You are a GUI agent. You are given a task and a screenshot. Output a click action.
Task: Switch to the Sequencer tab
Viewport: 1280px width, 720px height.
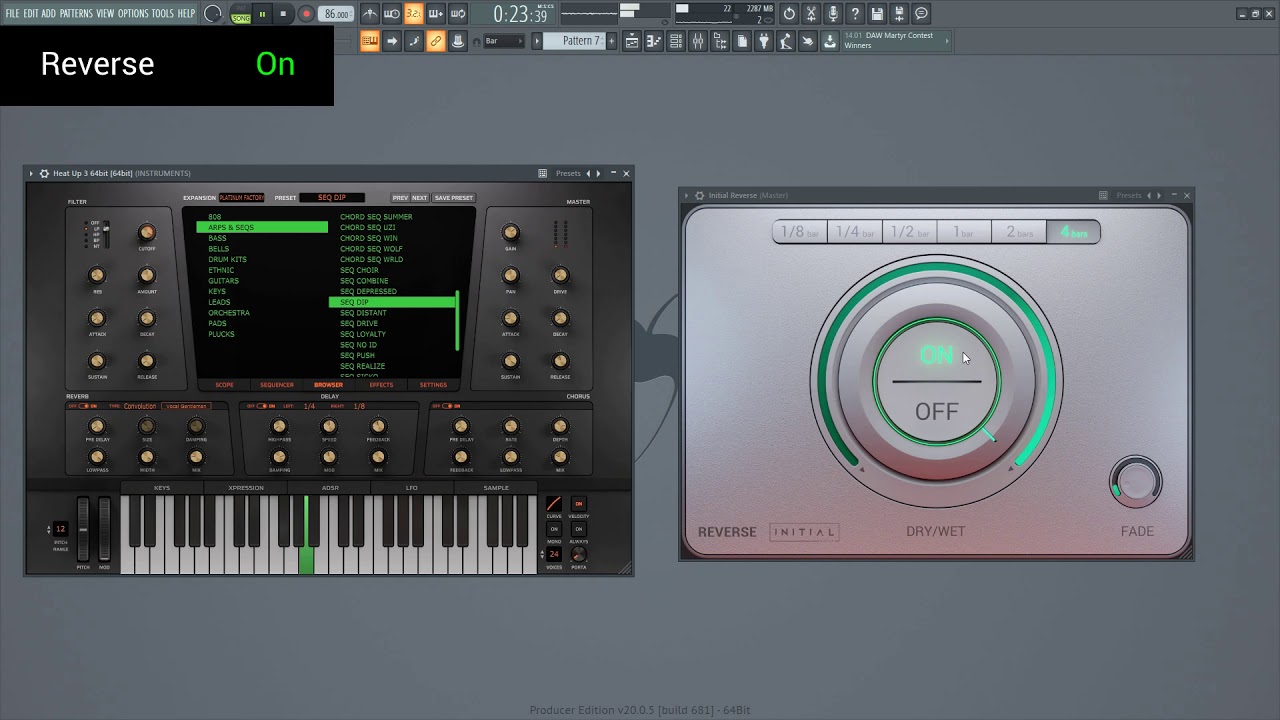pos(277,385)
